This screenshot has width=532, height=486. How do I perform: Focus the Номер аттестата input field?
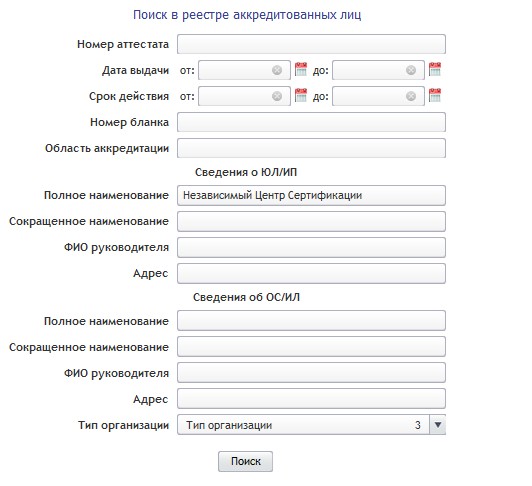click(x=311, y=44)
